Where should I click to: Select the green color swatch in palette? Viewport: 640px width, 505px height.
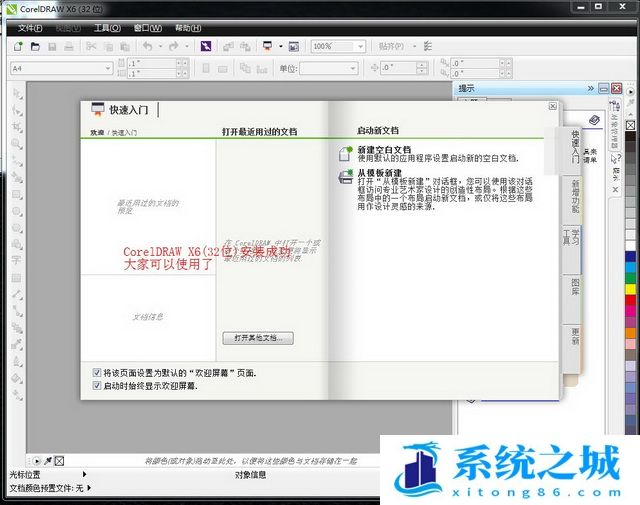631,278
